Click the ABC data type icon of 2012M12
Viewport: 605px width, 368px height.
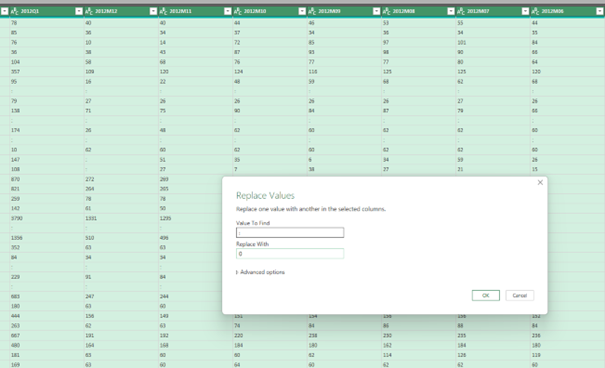coord(89,12)
